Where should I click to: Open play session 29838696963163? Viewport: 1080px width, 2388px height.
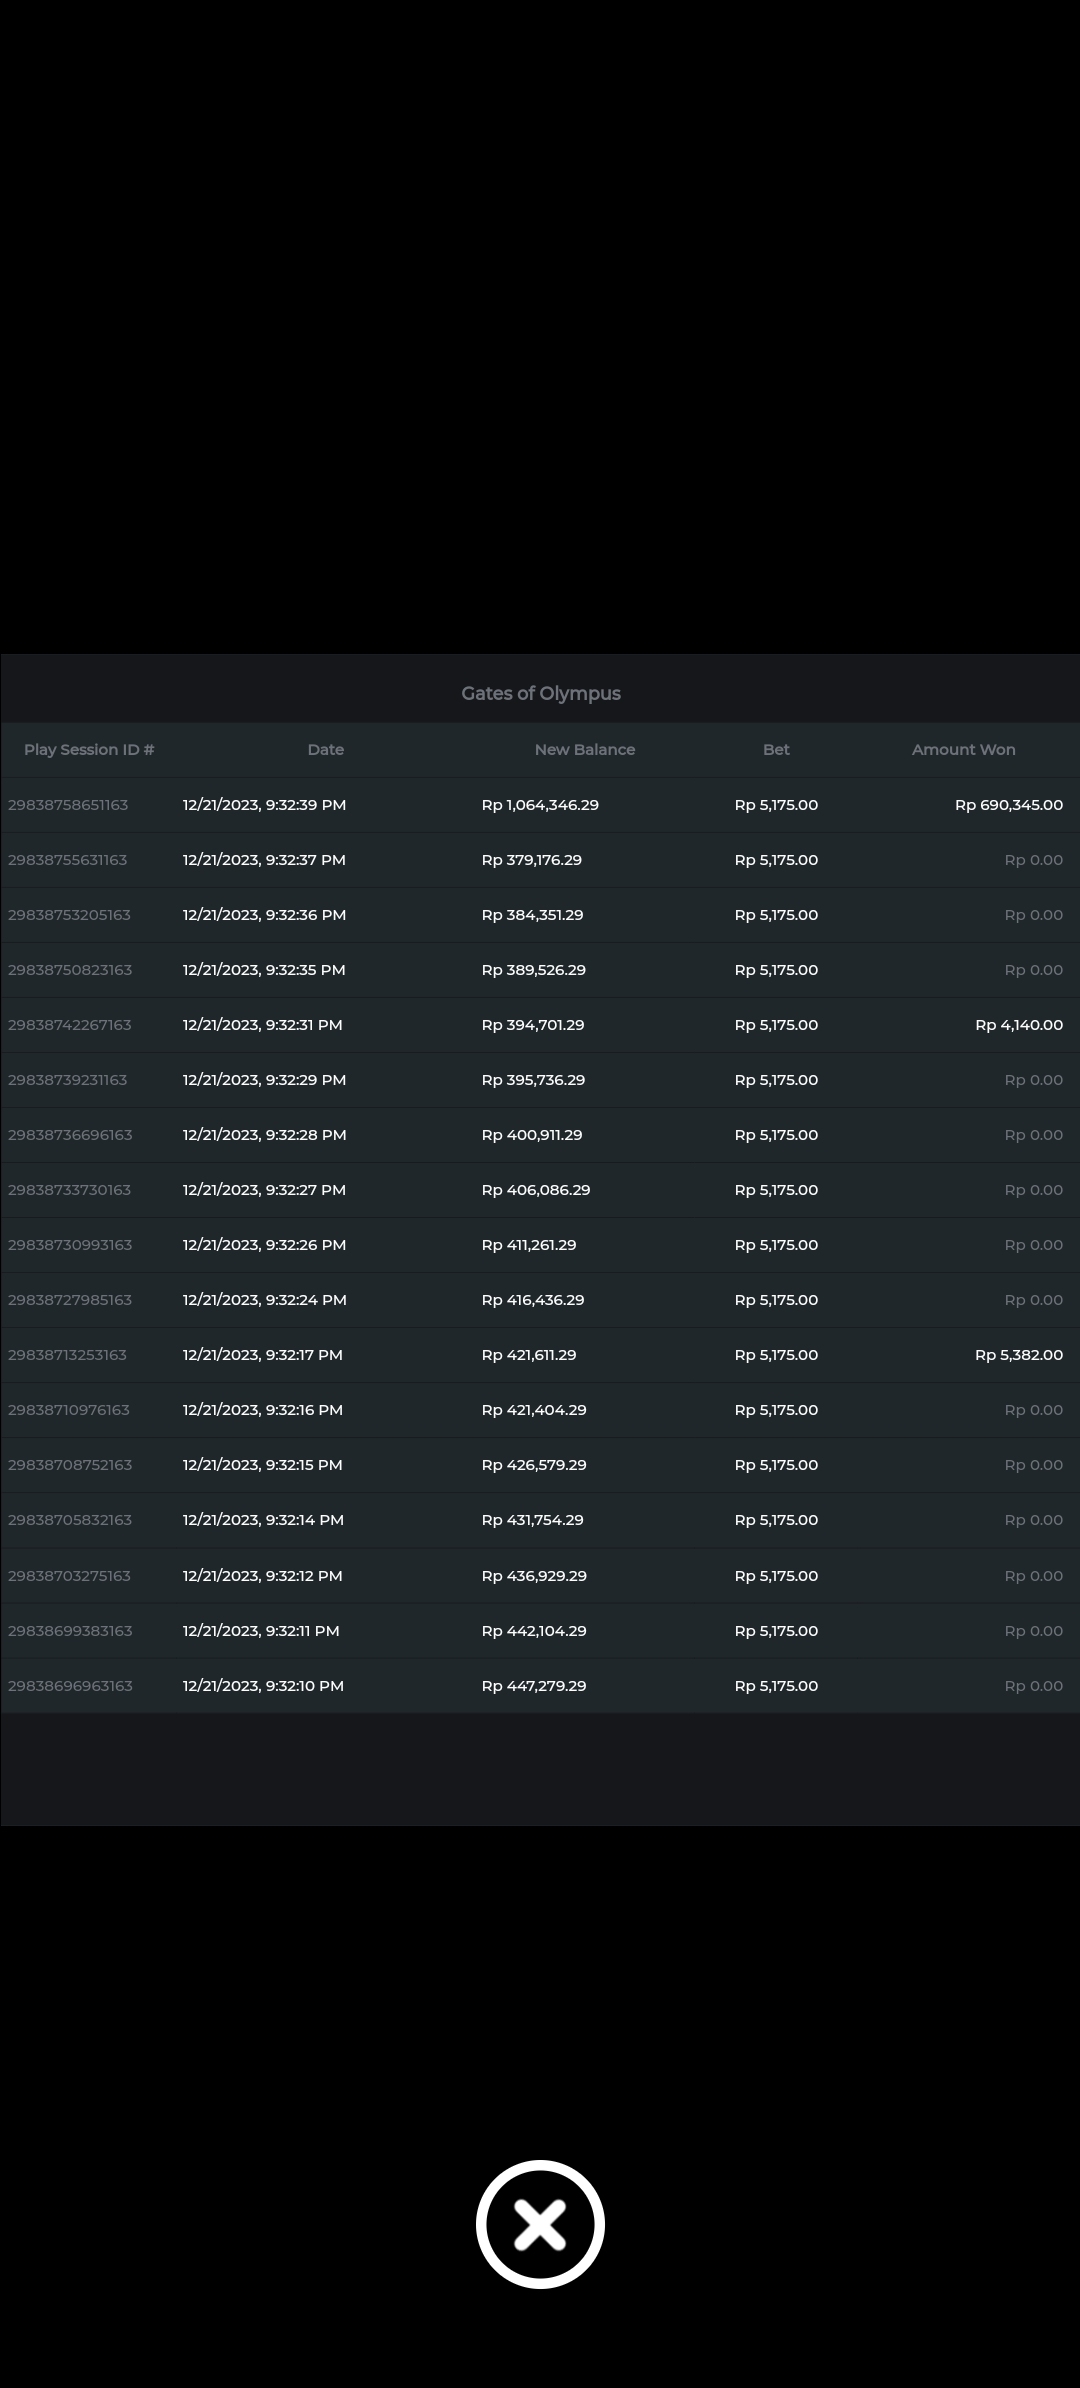coord(70,1686)
